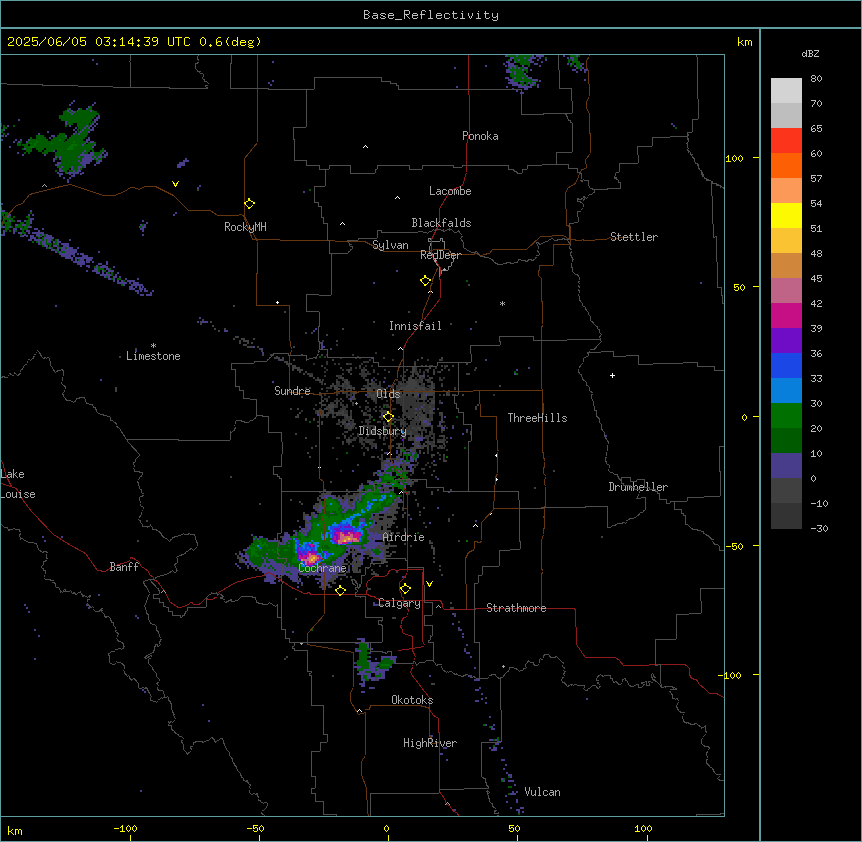Click the Lake Louise label
The height and width of the screenshot is (842, 862).
point(18,484)
